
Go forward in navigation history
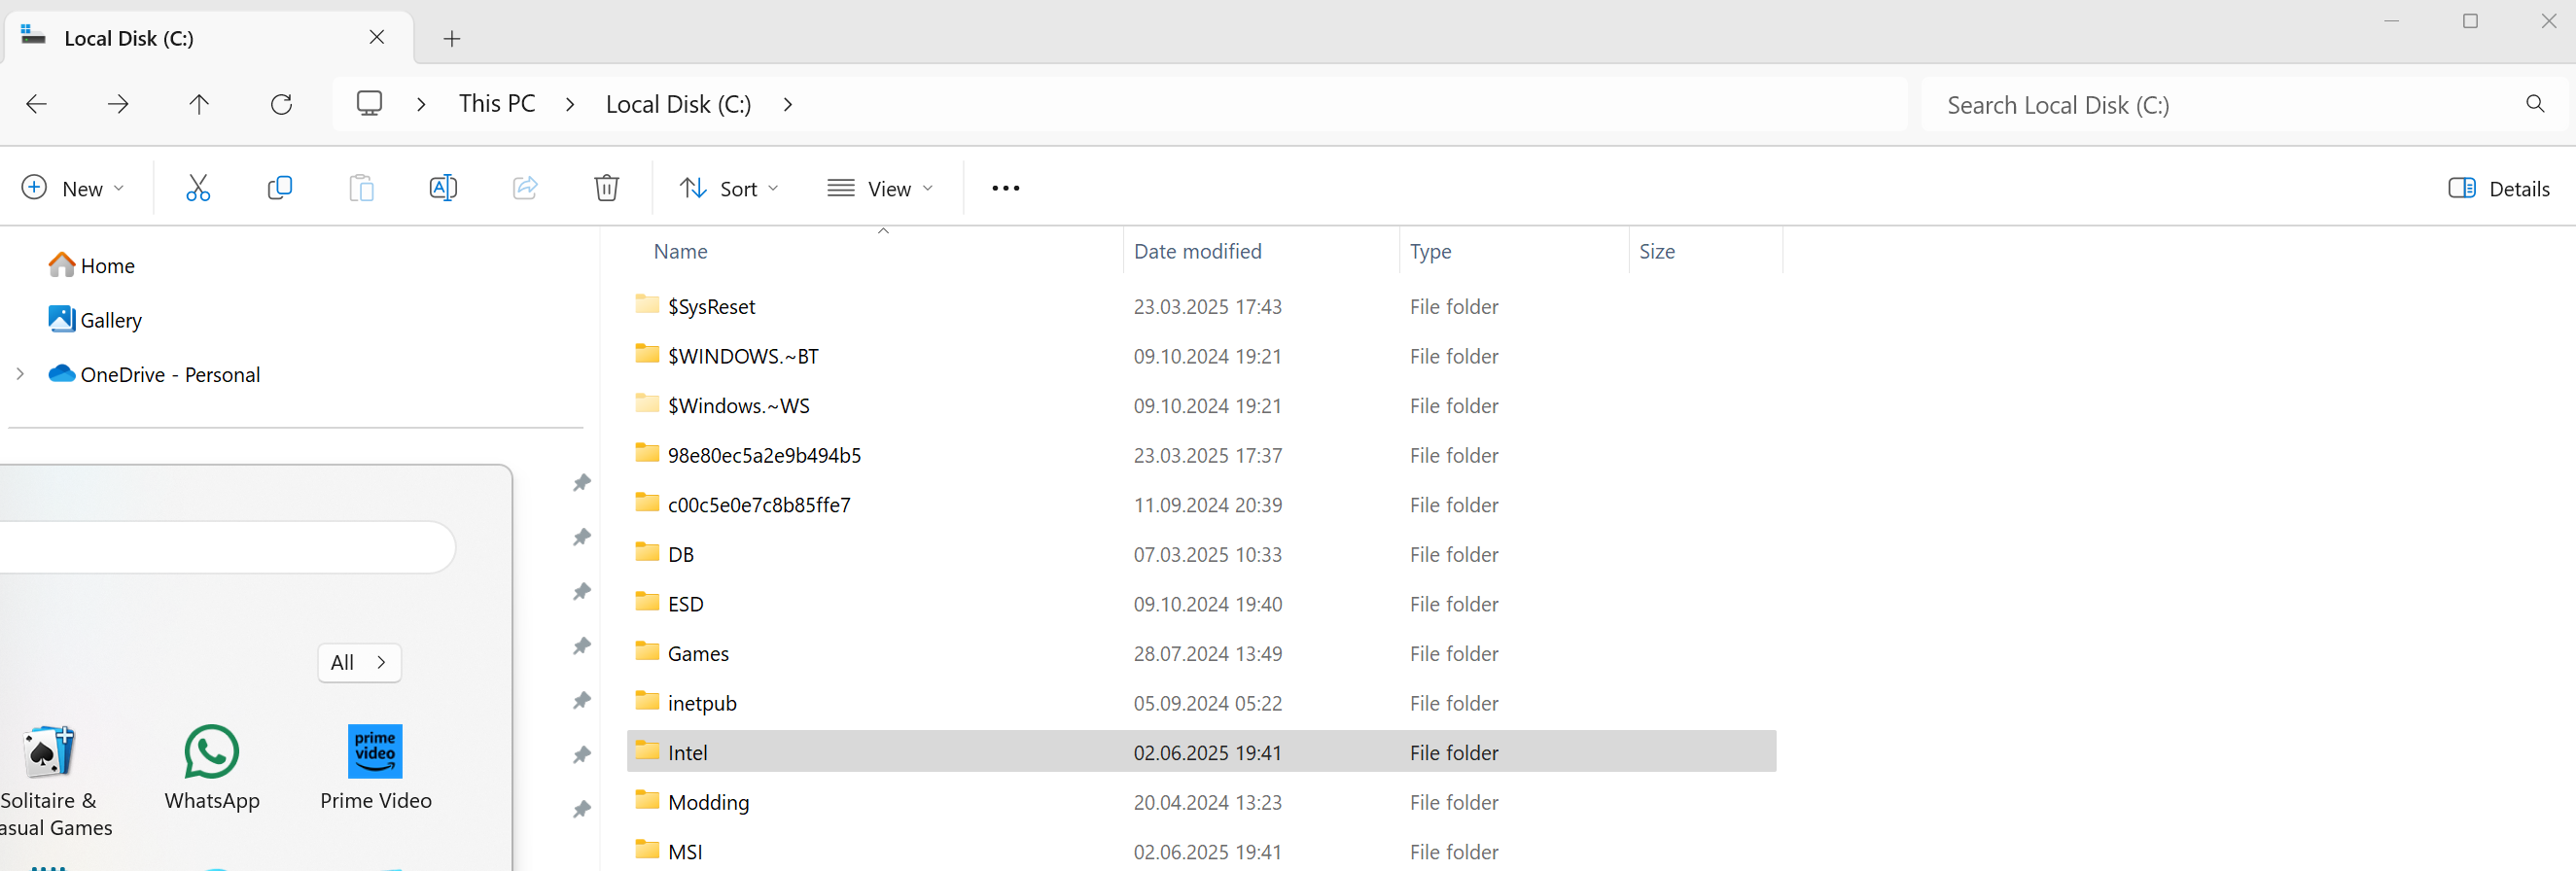[118, 104]
